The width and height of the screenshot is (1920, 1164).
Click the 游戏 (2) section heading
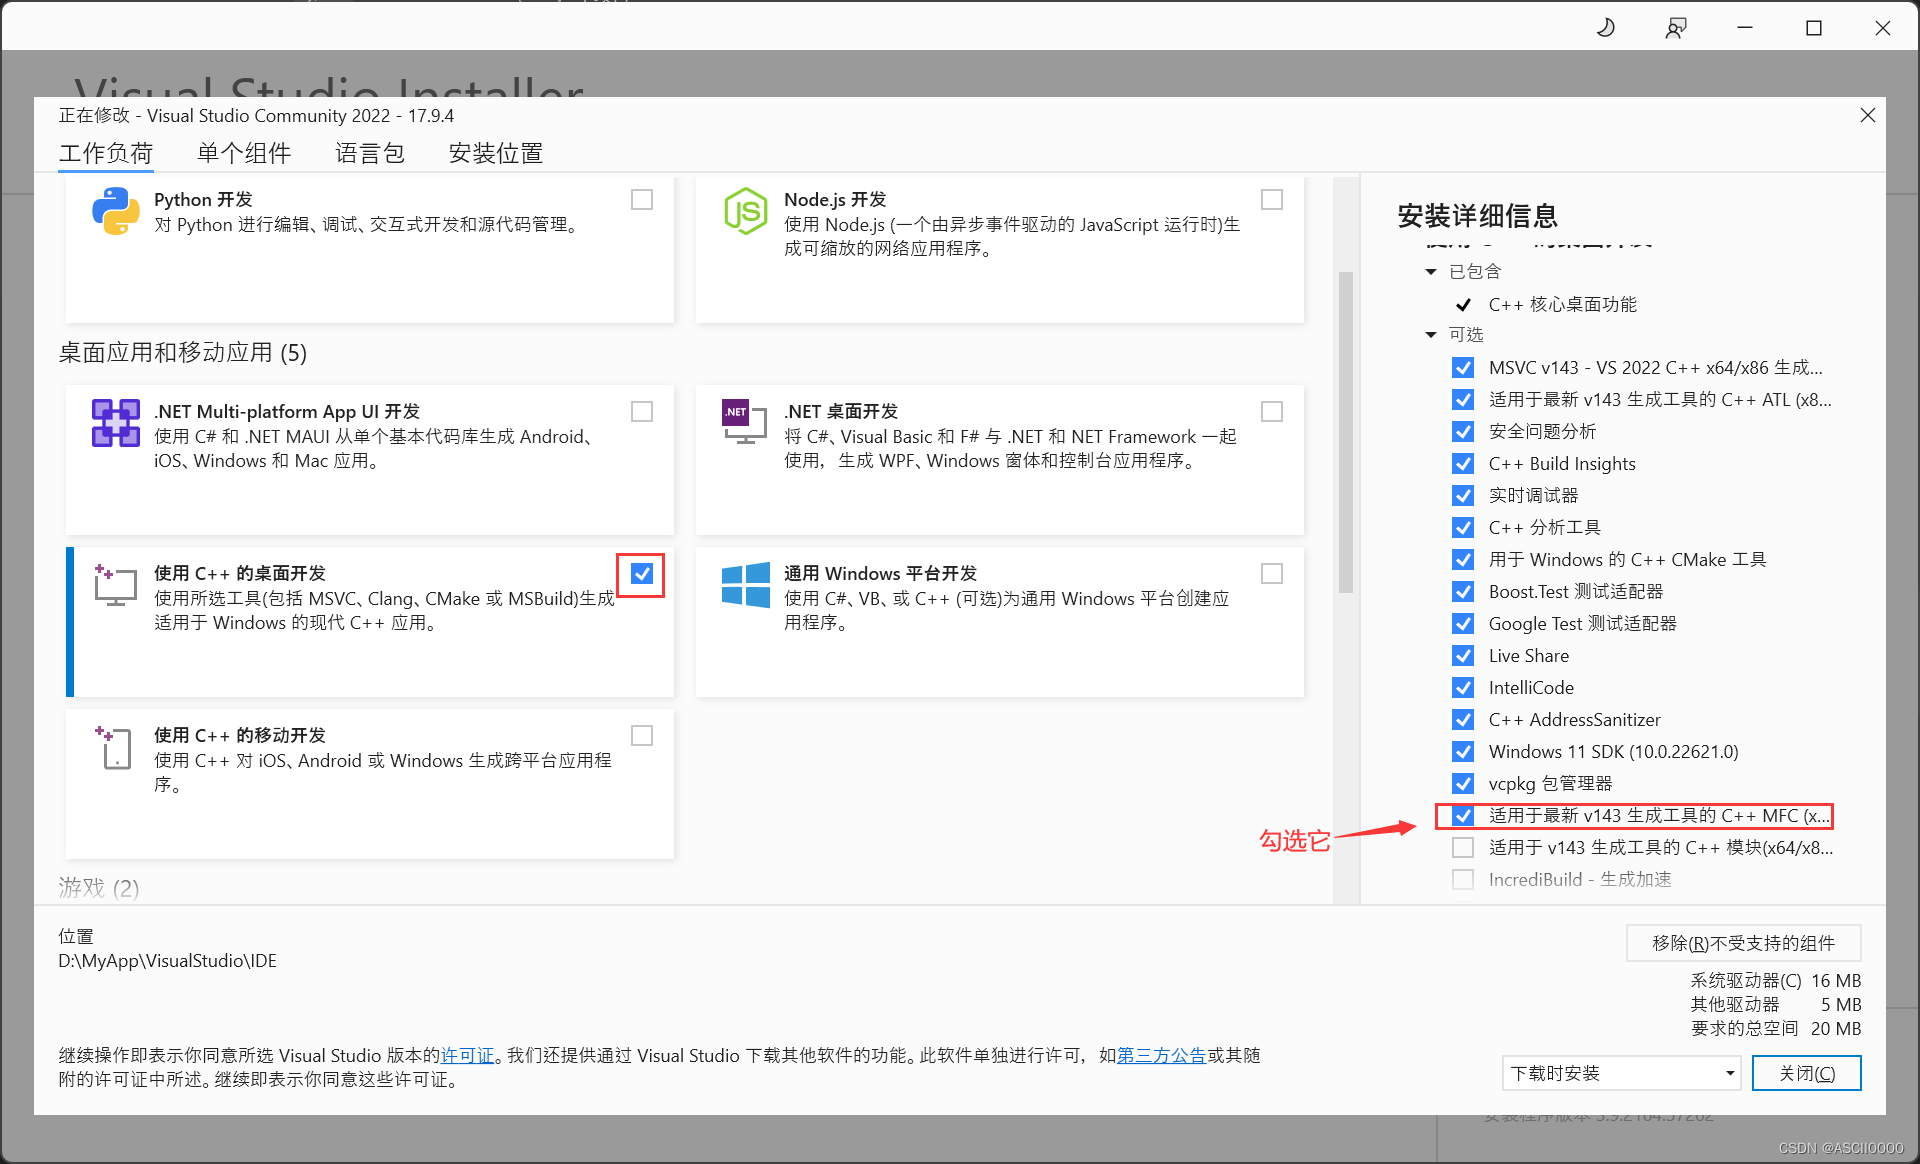[99, 888]
